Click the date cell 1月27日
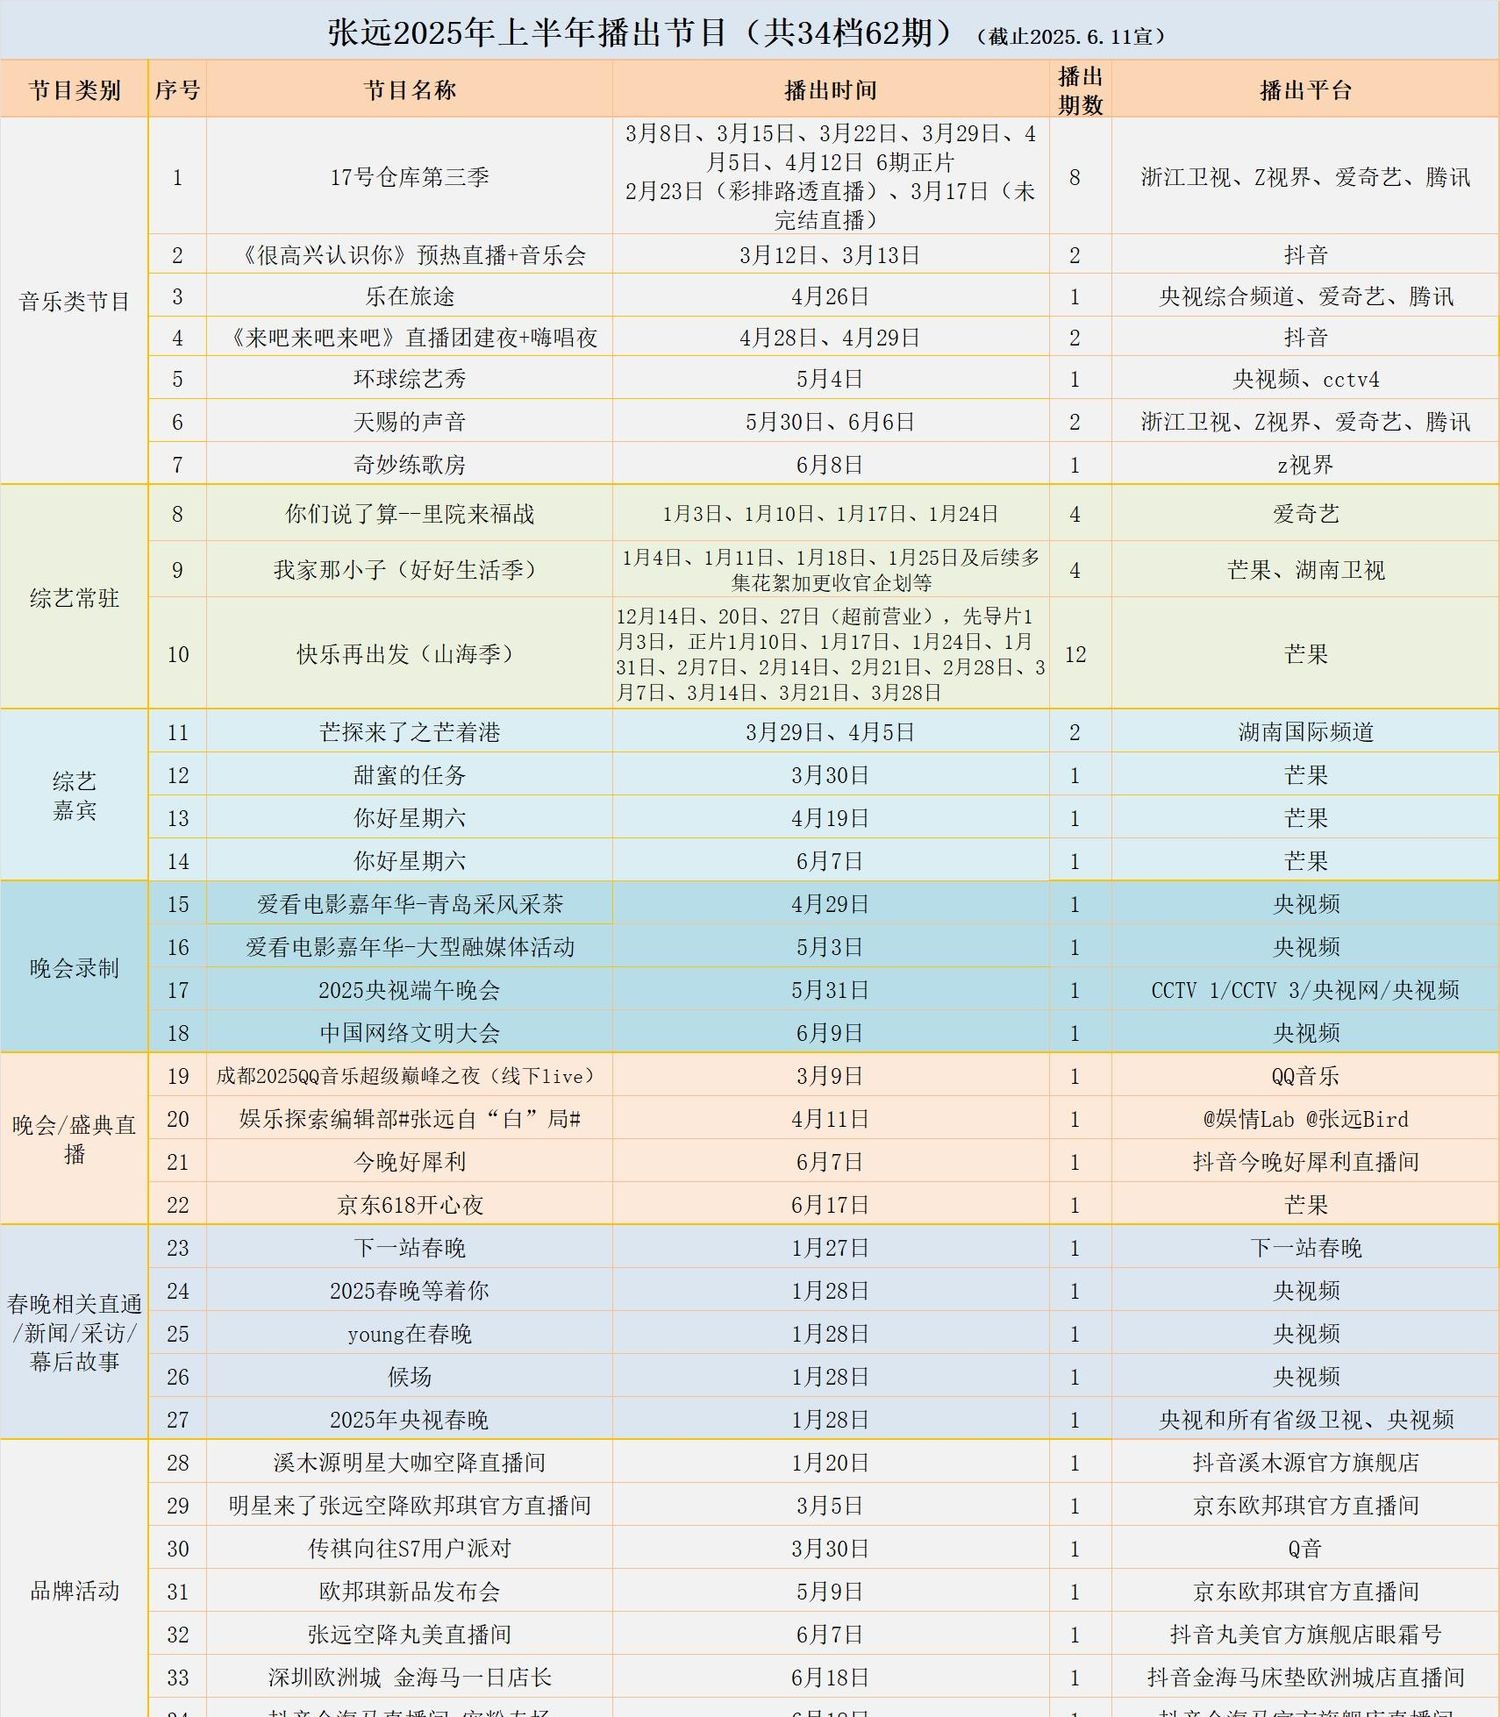 [830, 1248]
